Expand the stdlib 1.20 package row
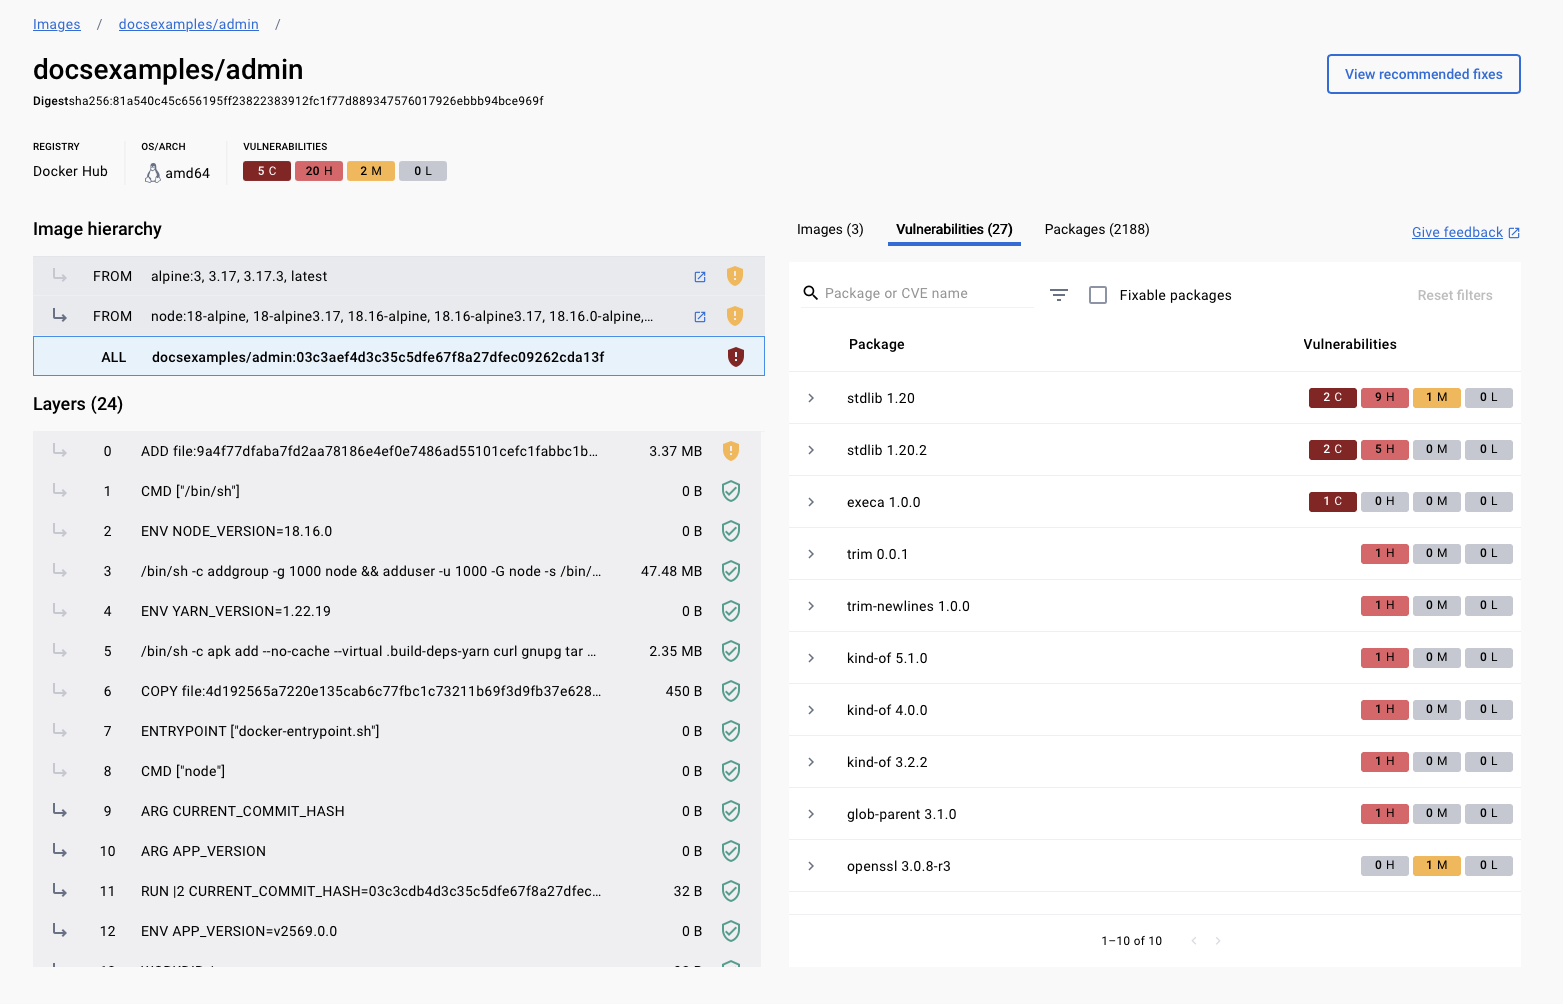1563x1004 pixels. coord(811,398)
